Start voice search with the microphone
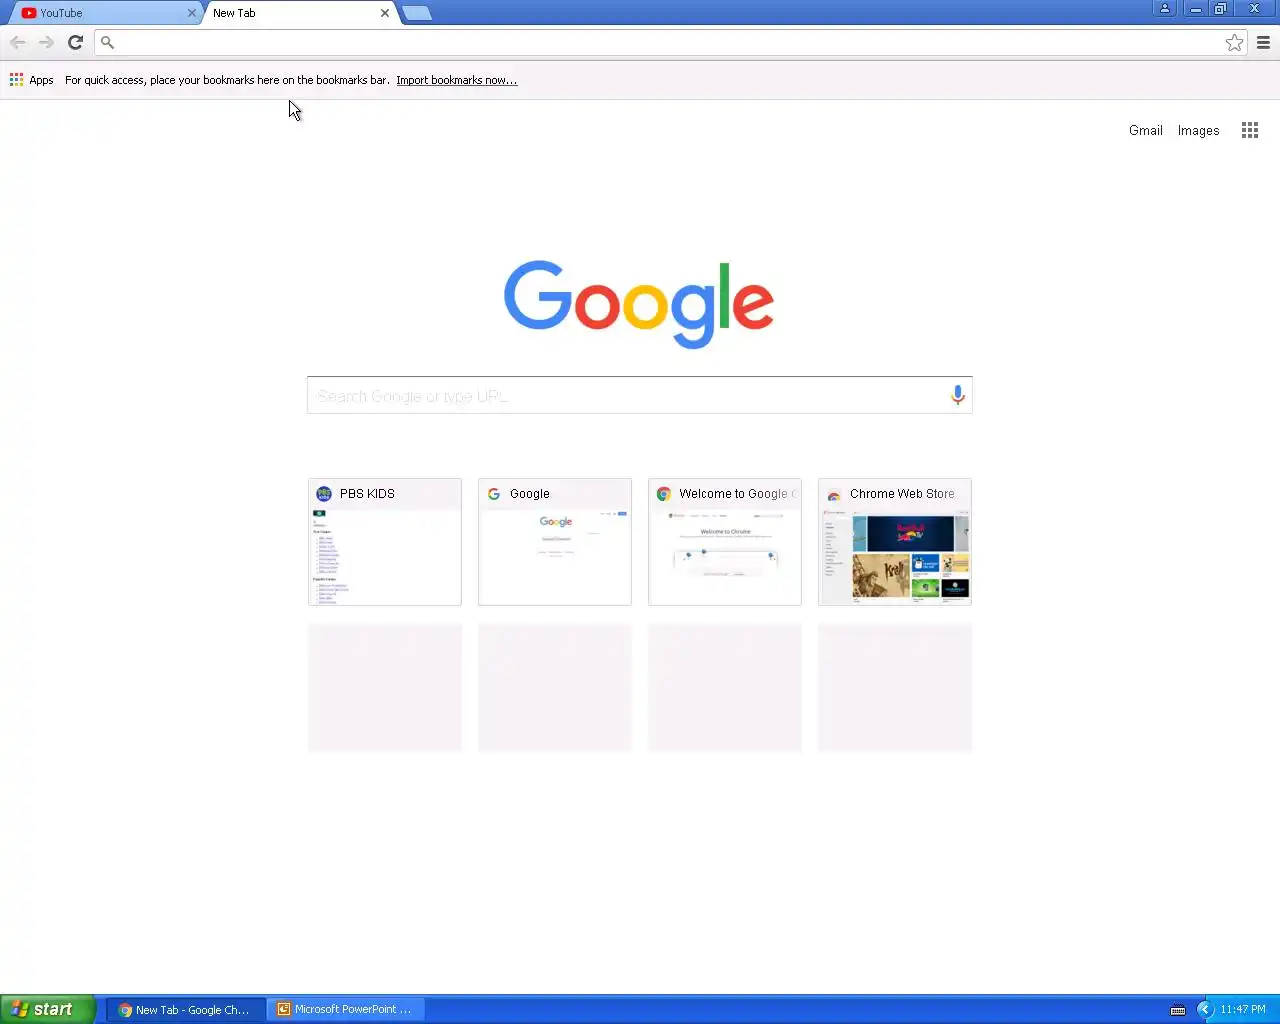Screen dimensions: 1280x1024 click(x=957, y=395)
